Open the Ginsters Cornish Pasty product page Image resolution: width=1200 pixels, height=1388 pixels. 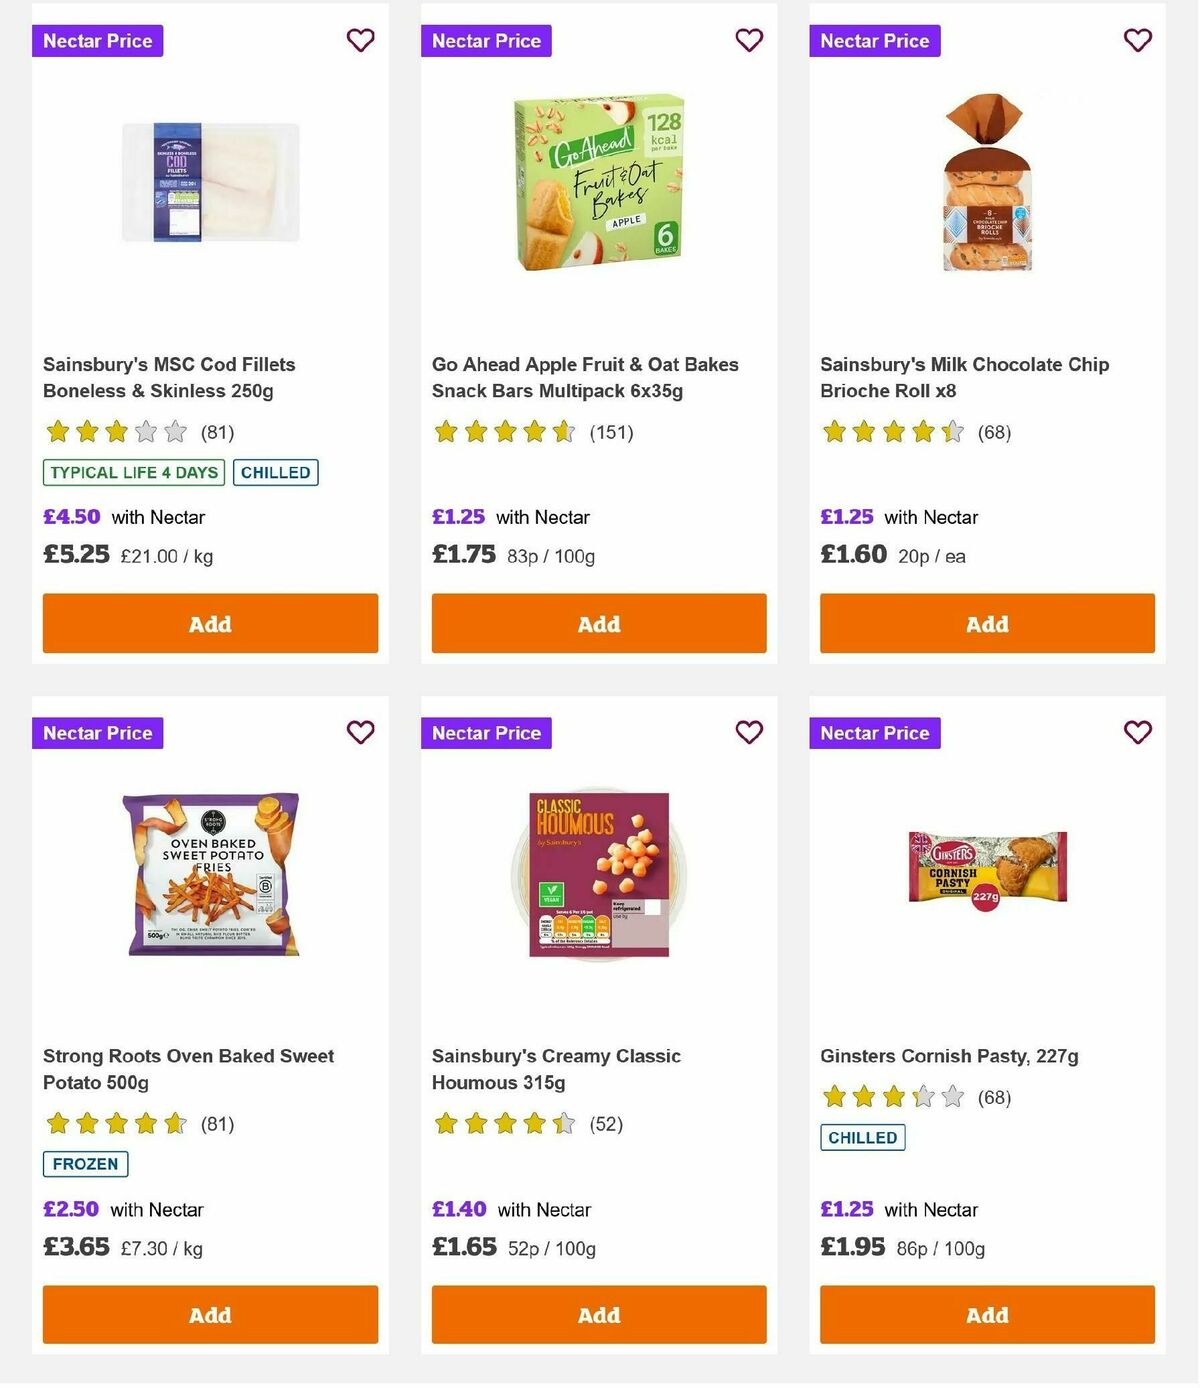[x=950, y=1055]
